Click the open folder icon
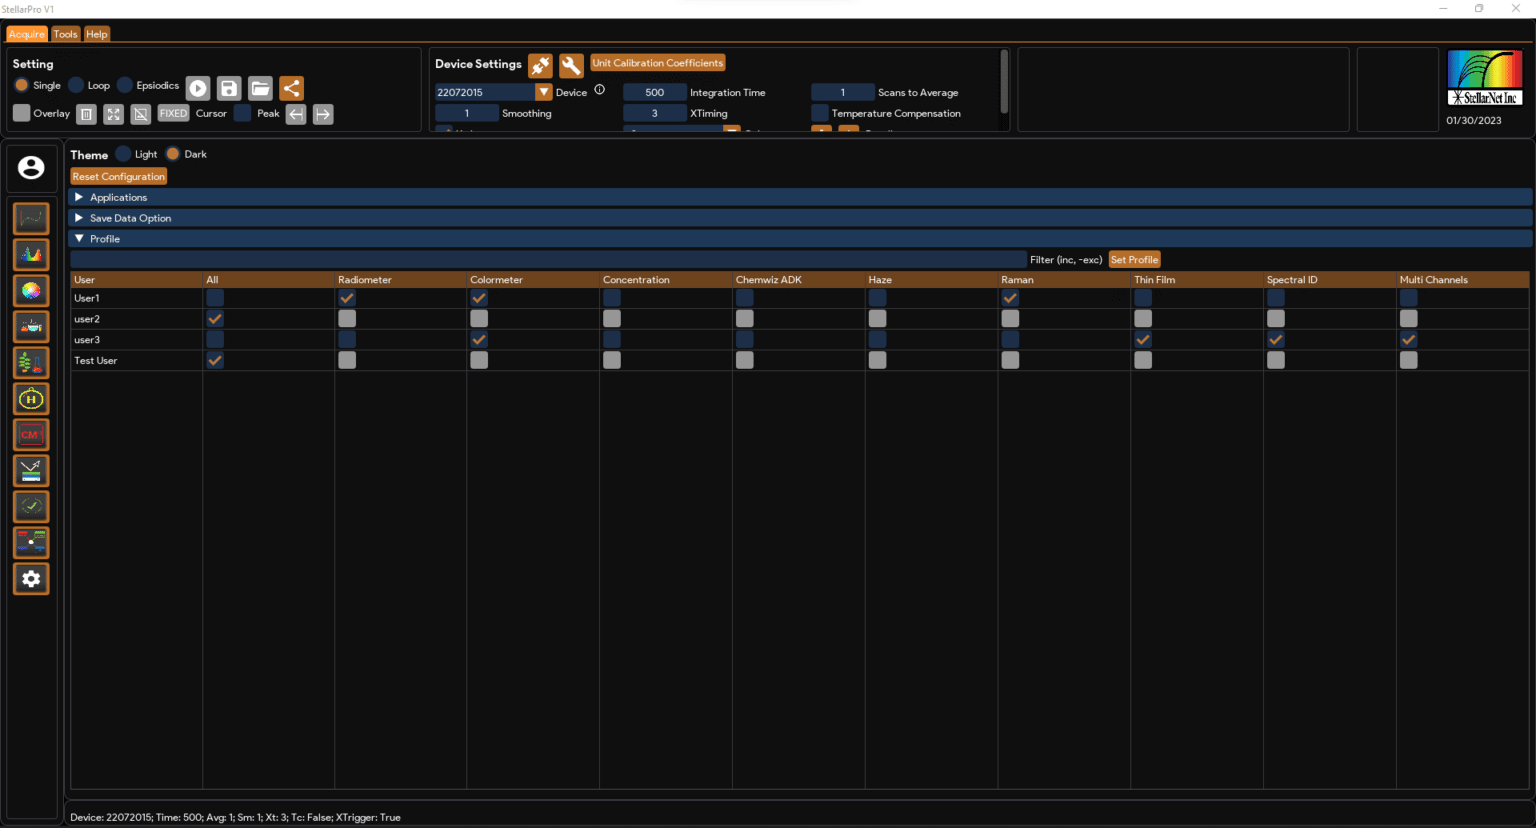 tap(260, 88)
